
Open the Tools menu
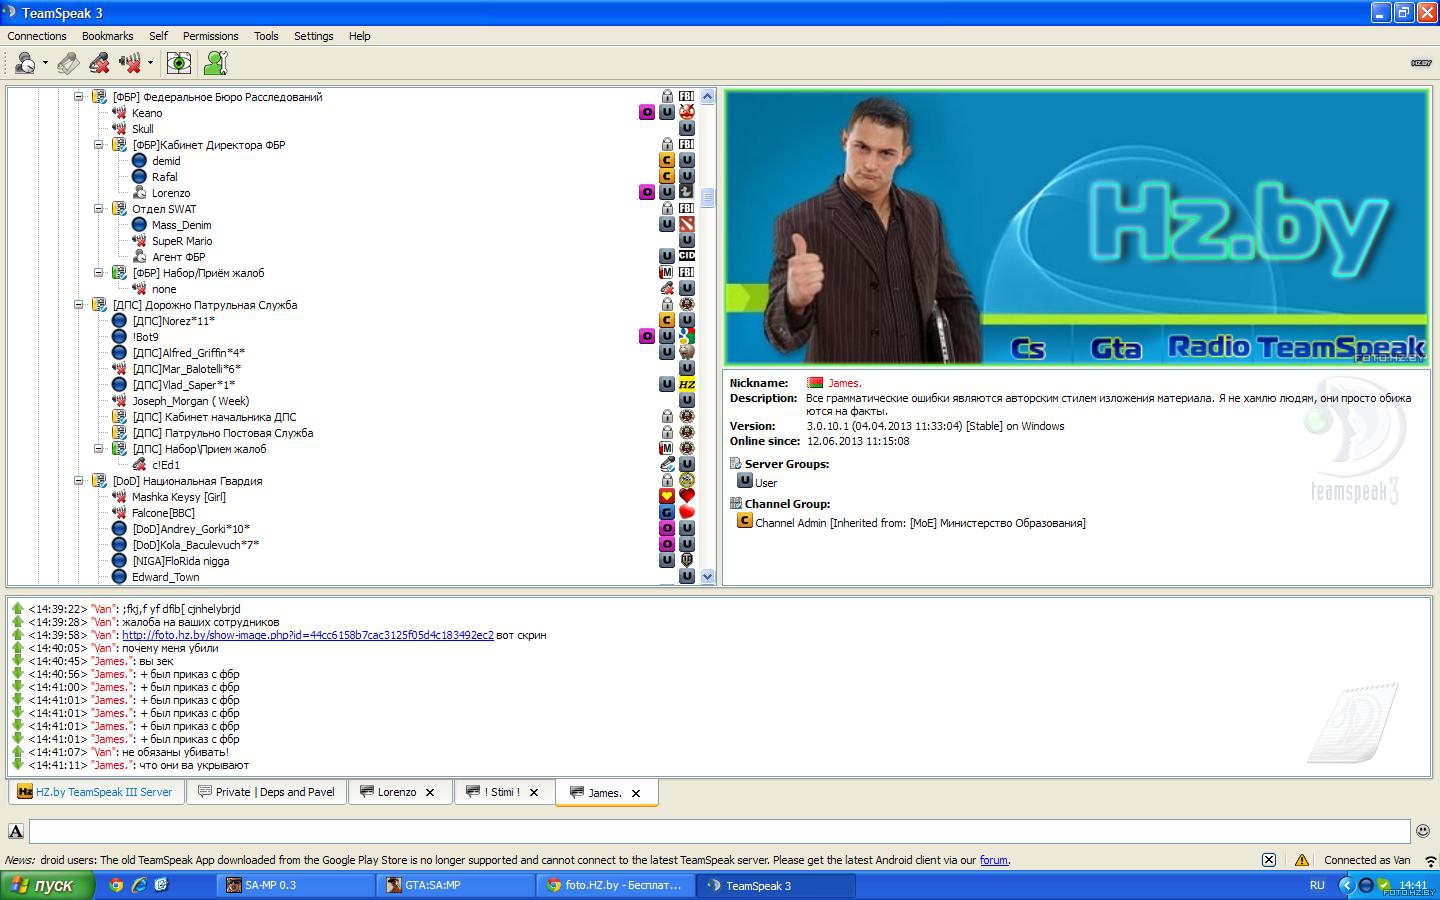click(266, 36)
